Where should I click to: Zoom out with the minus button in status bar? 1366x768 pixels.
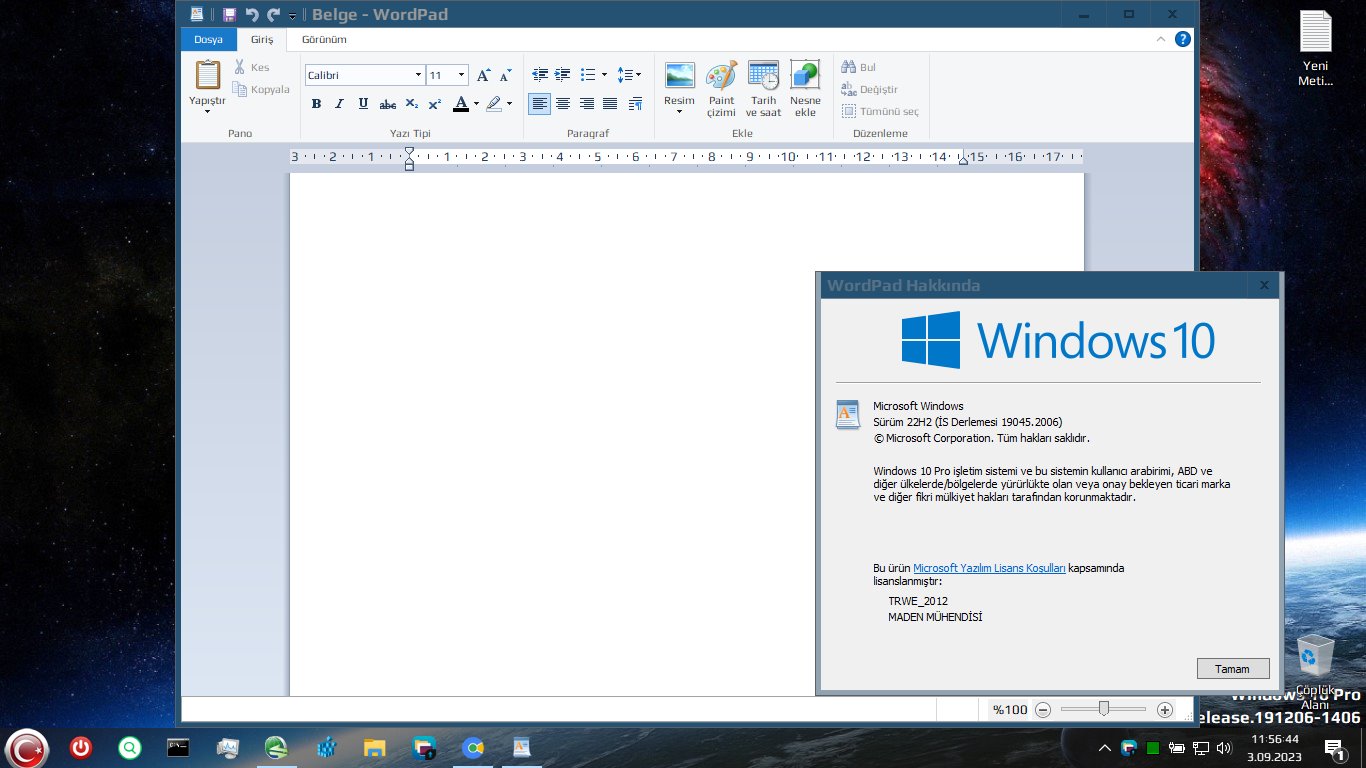[x=1043, y=709]
